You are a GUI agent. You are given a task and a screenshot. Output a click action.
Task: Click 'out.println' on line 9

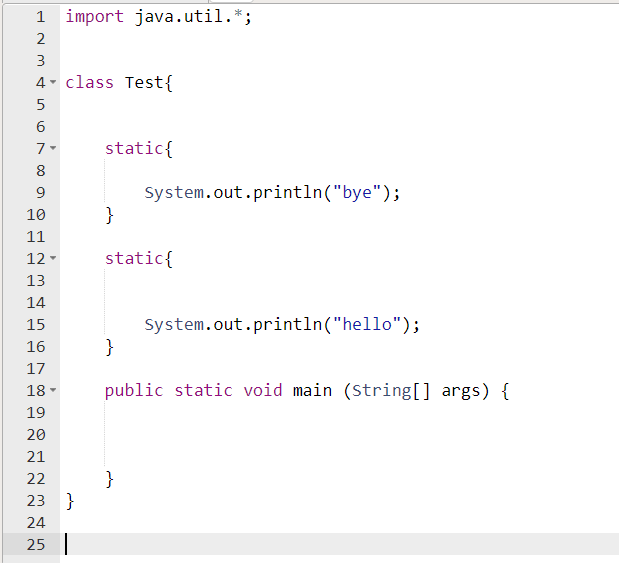268,193
